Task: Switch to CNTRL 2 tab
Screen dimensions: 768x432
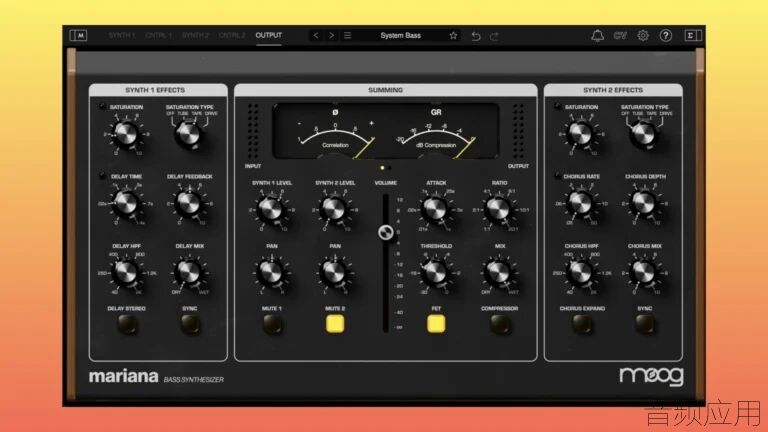Action: 232,35
